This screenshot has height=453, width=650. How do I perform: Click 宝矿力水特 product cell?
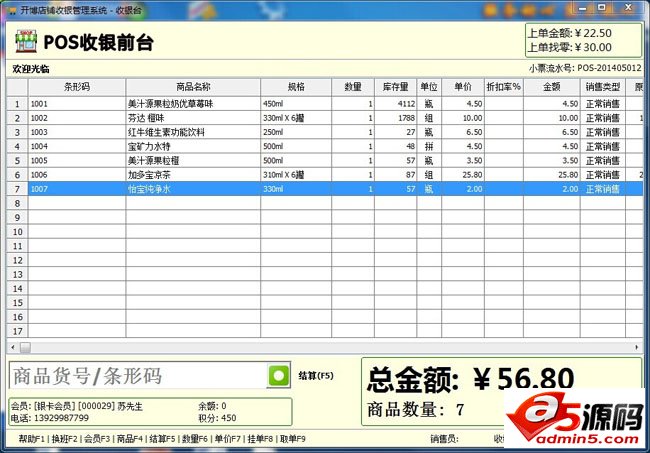click(193, 146)
